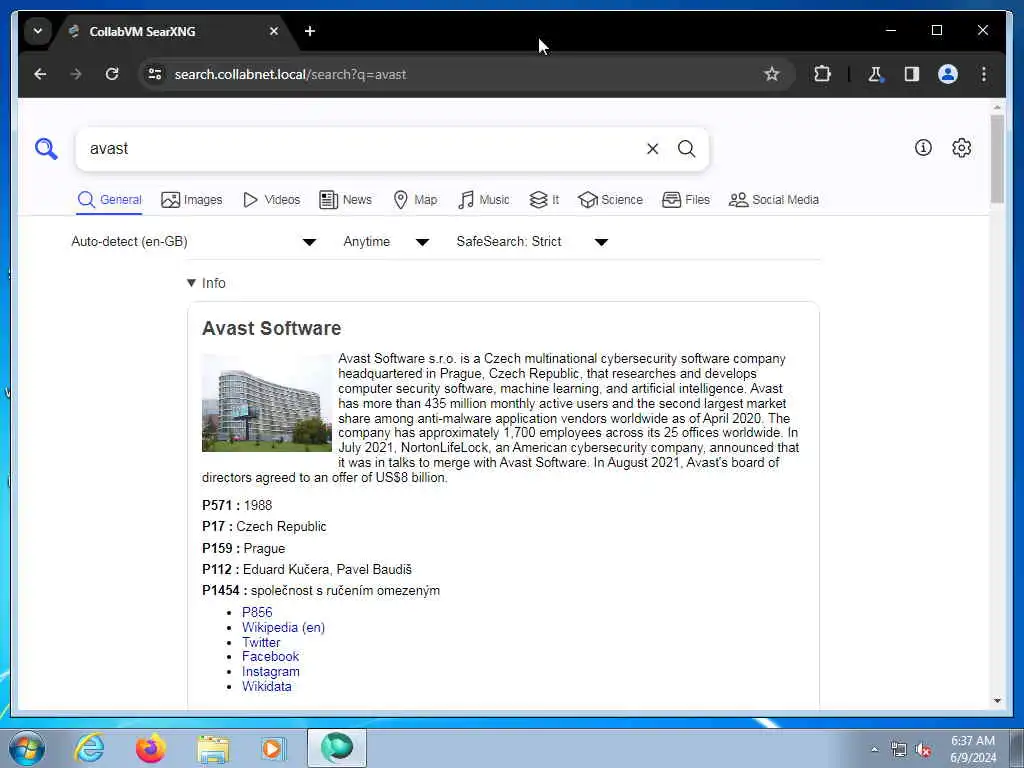Clear the search query with the X
The width and height of the screenshot is (1024, 768).
[652, 149]
